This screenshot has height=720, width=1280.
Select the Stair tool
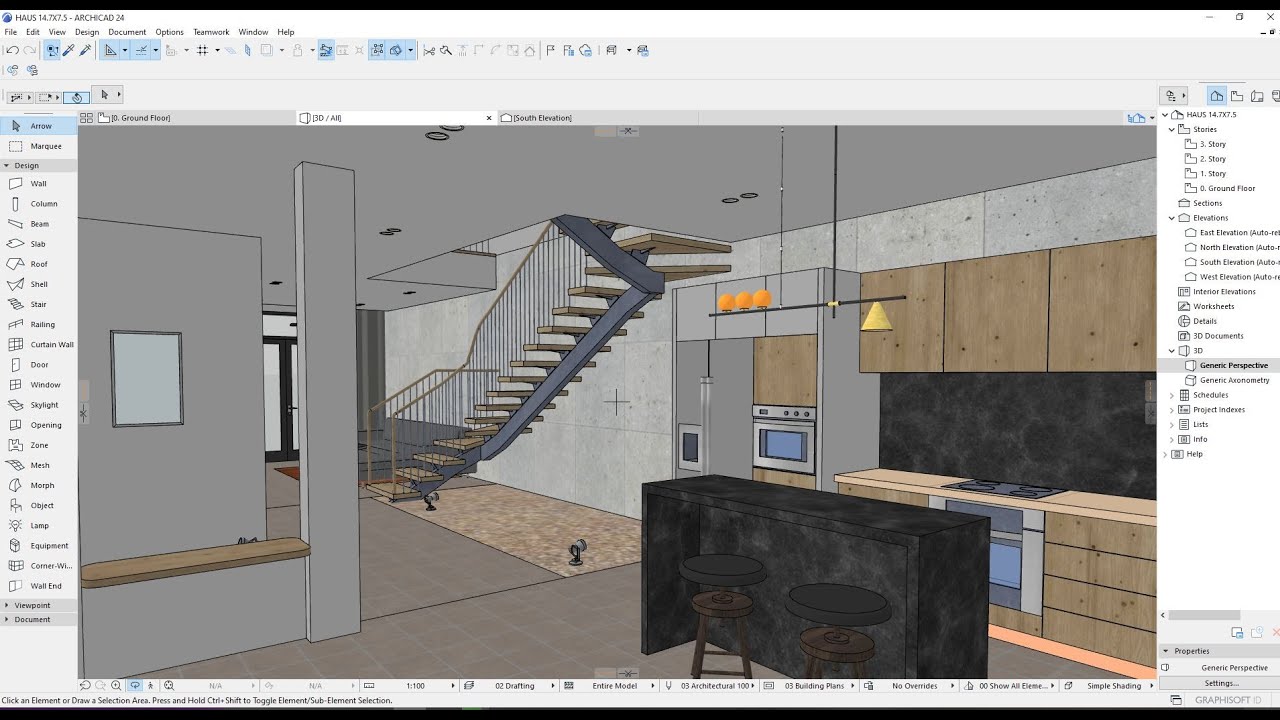39,304
